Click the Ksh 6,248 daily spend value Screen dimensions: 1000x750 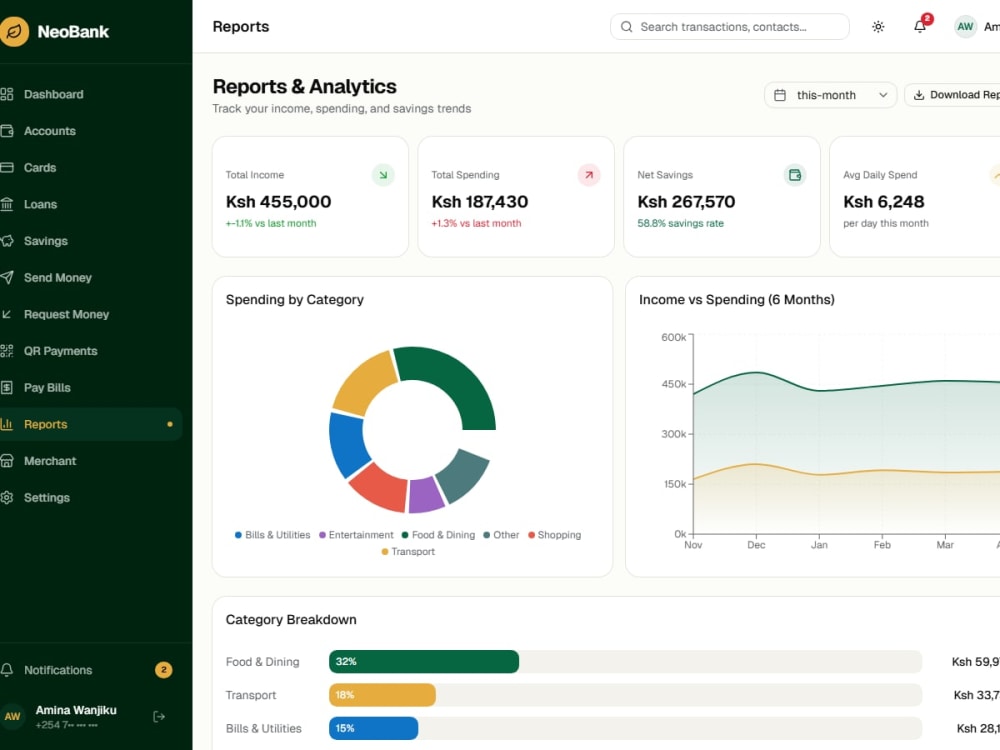pyautogui.click(x=883, y=202)
